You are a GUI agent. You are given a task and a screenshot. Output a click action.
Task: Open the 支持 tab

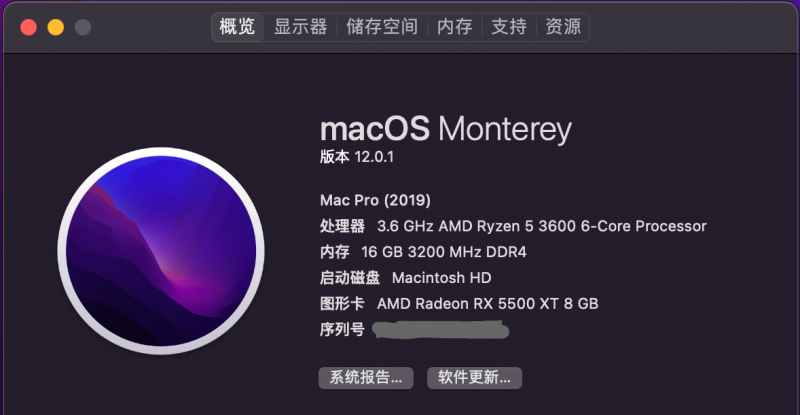509,27
